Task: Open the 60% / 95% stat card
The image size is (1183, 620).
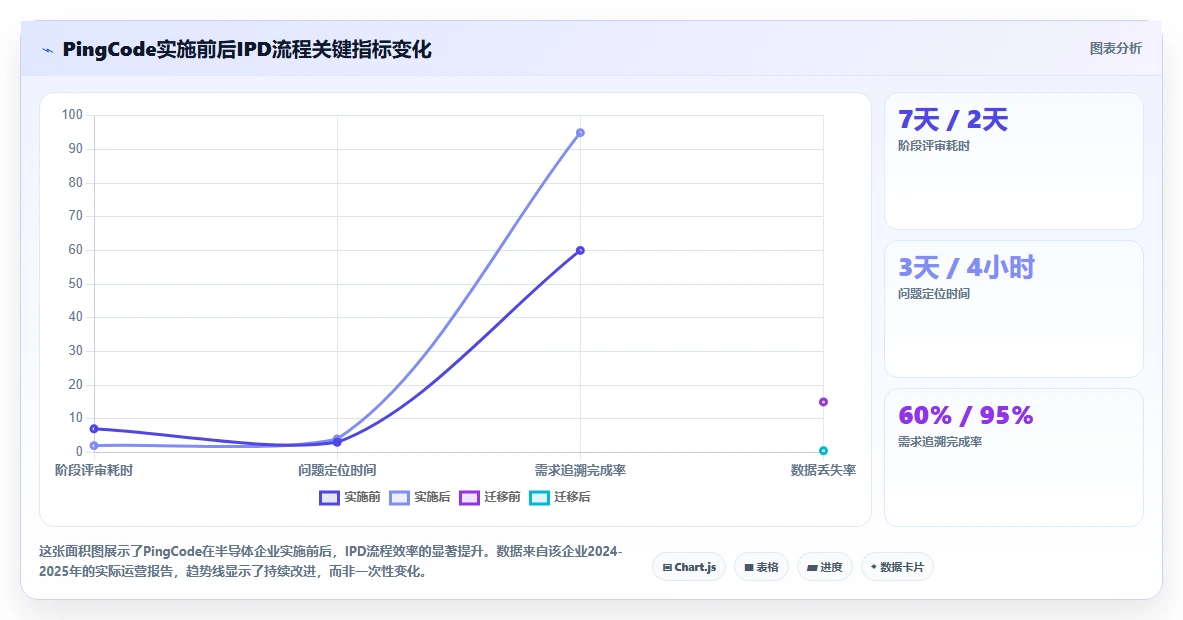Action: pyautogui.click(x=1013, y=457)
